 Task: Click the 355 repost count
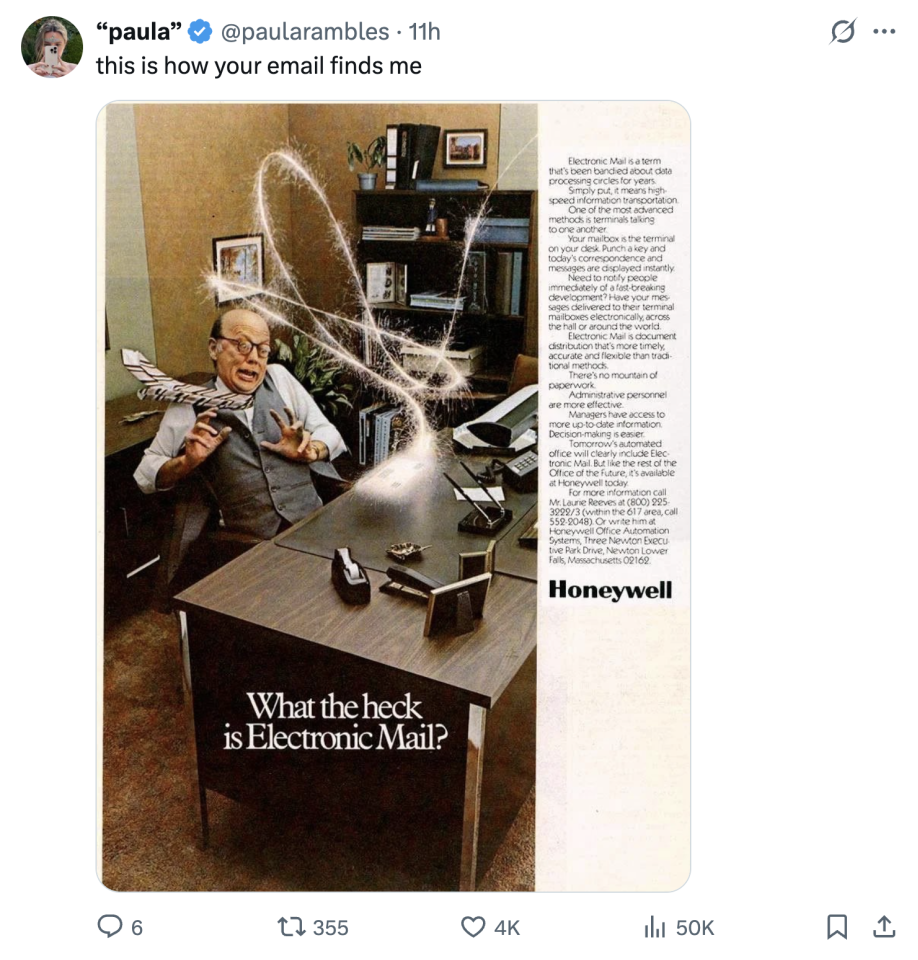(331, 928)
